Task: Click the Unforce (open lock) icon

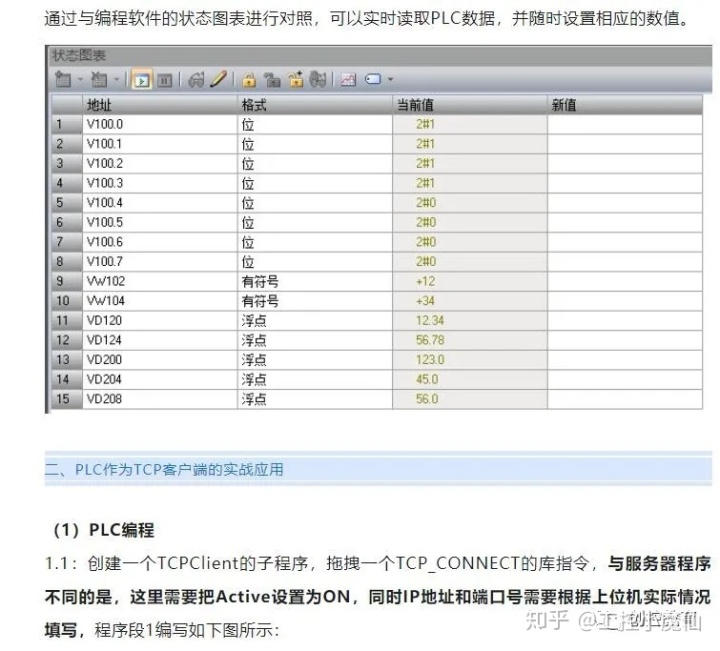Action: coord(272,80)
